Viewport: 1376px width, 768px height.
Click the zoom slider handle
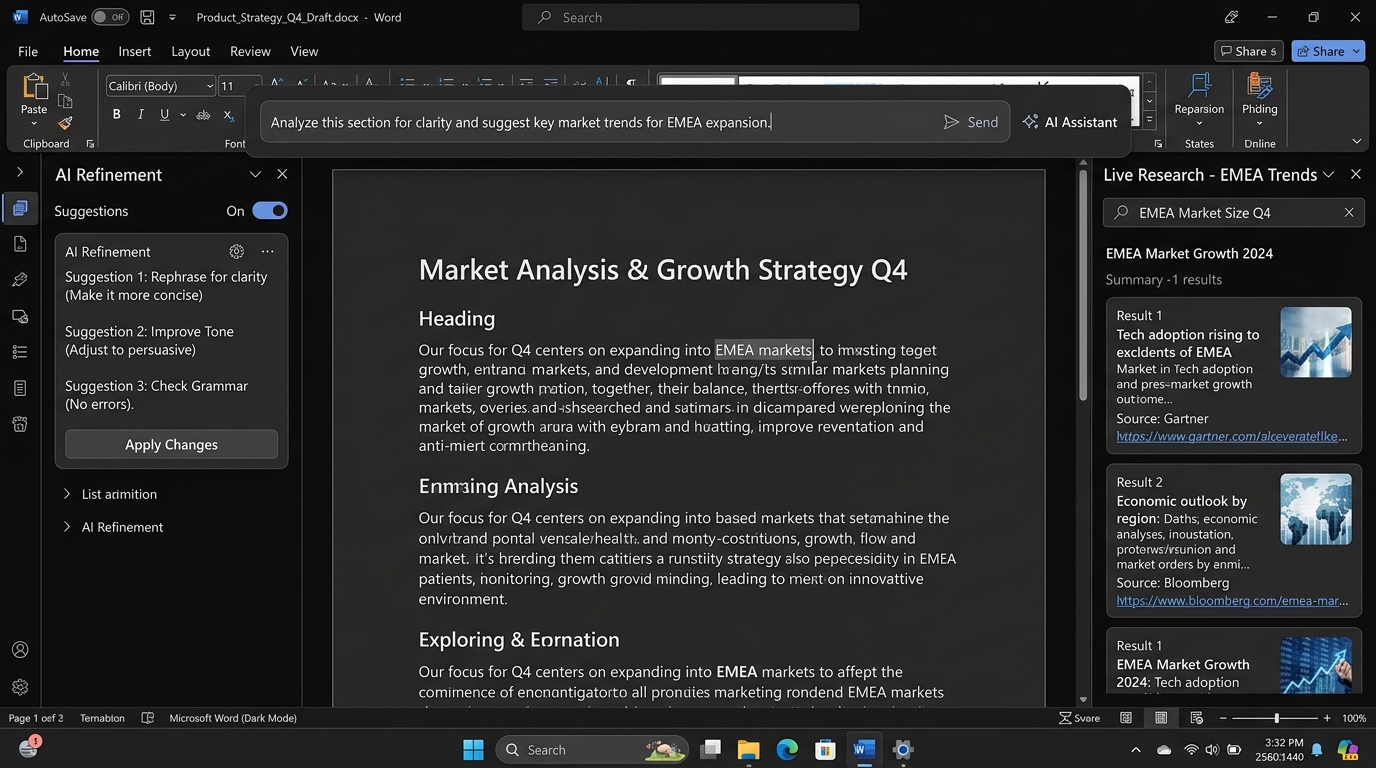1276,718
